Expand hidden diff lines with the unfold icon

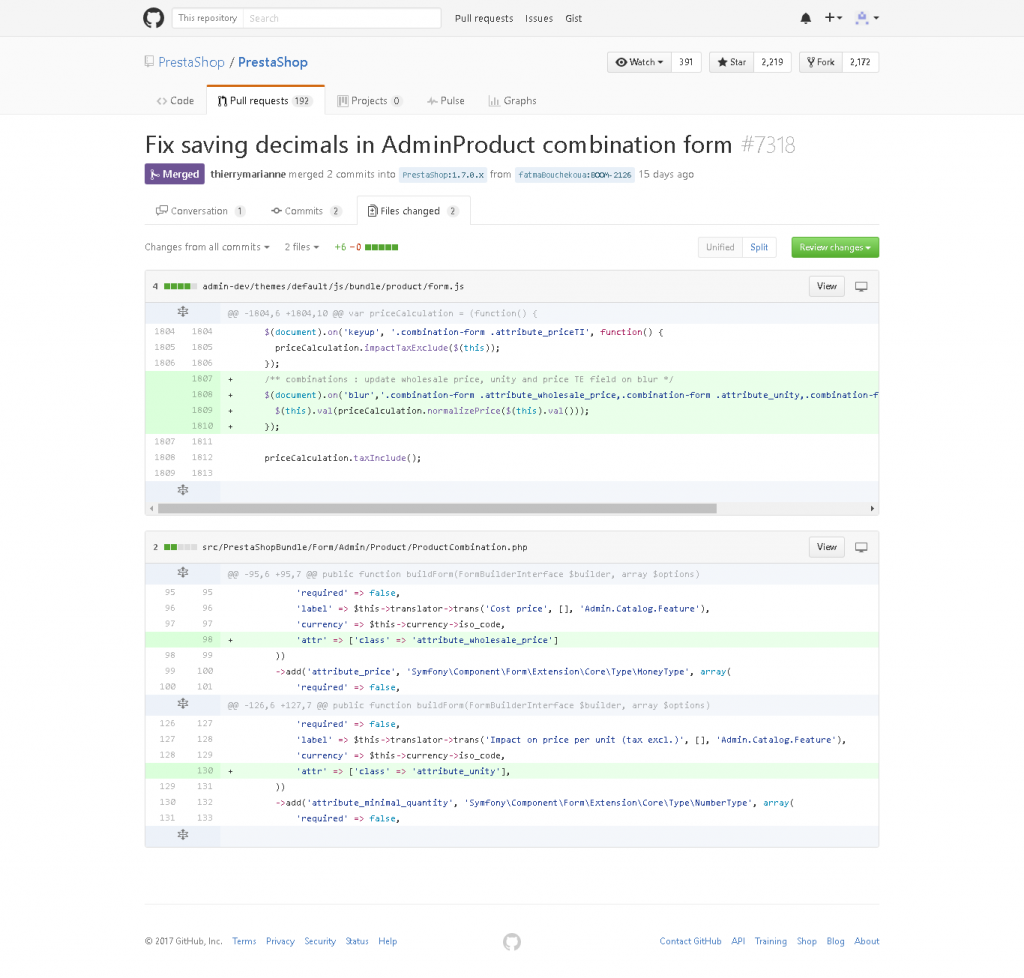(x=183, y=311)
